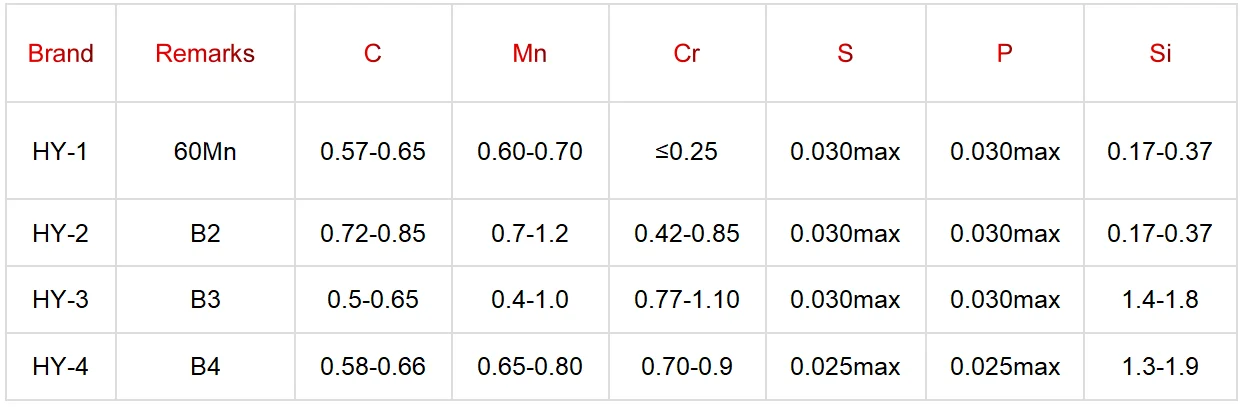Screen dimensions: 1240x407
Task: Click the Si column header
Action: click(1160, 53)
